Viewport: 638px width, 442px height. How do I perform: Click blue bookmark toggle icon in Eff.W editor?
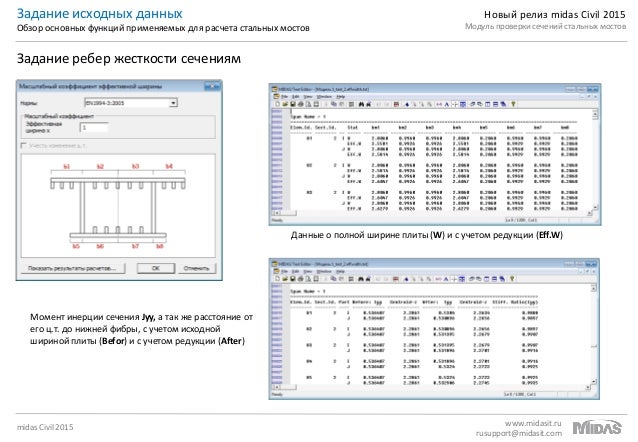coord(407,104)
